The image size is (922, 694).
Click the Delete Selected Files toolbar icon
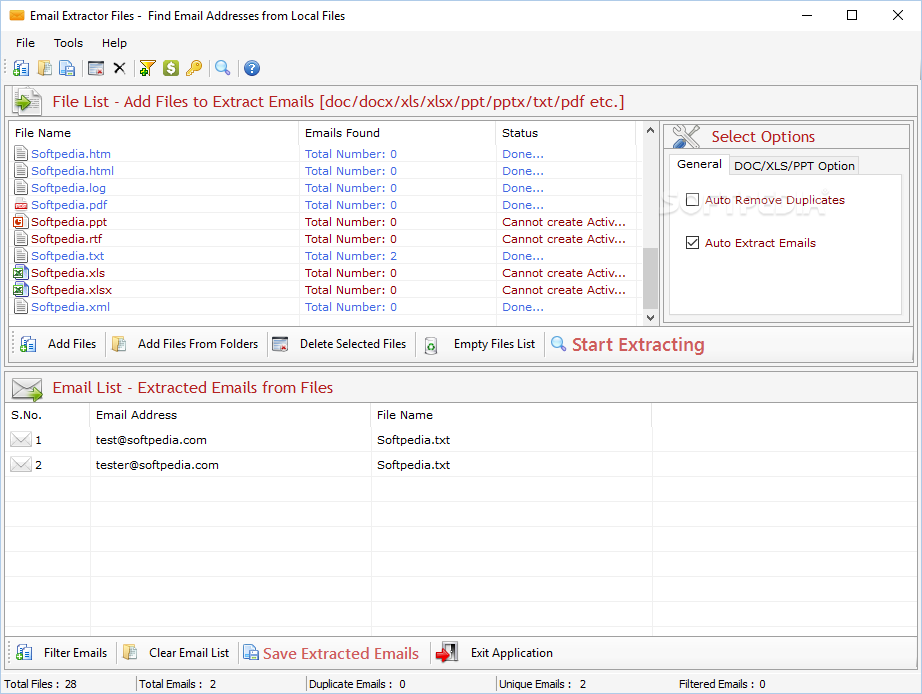click(96, 68)
